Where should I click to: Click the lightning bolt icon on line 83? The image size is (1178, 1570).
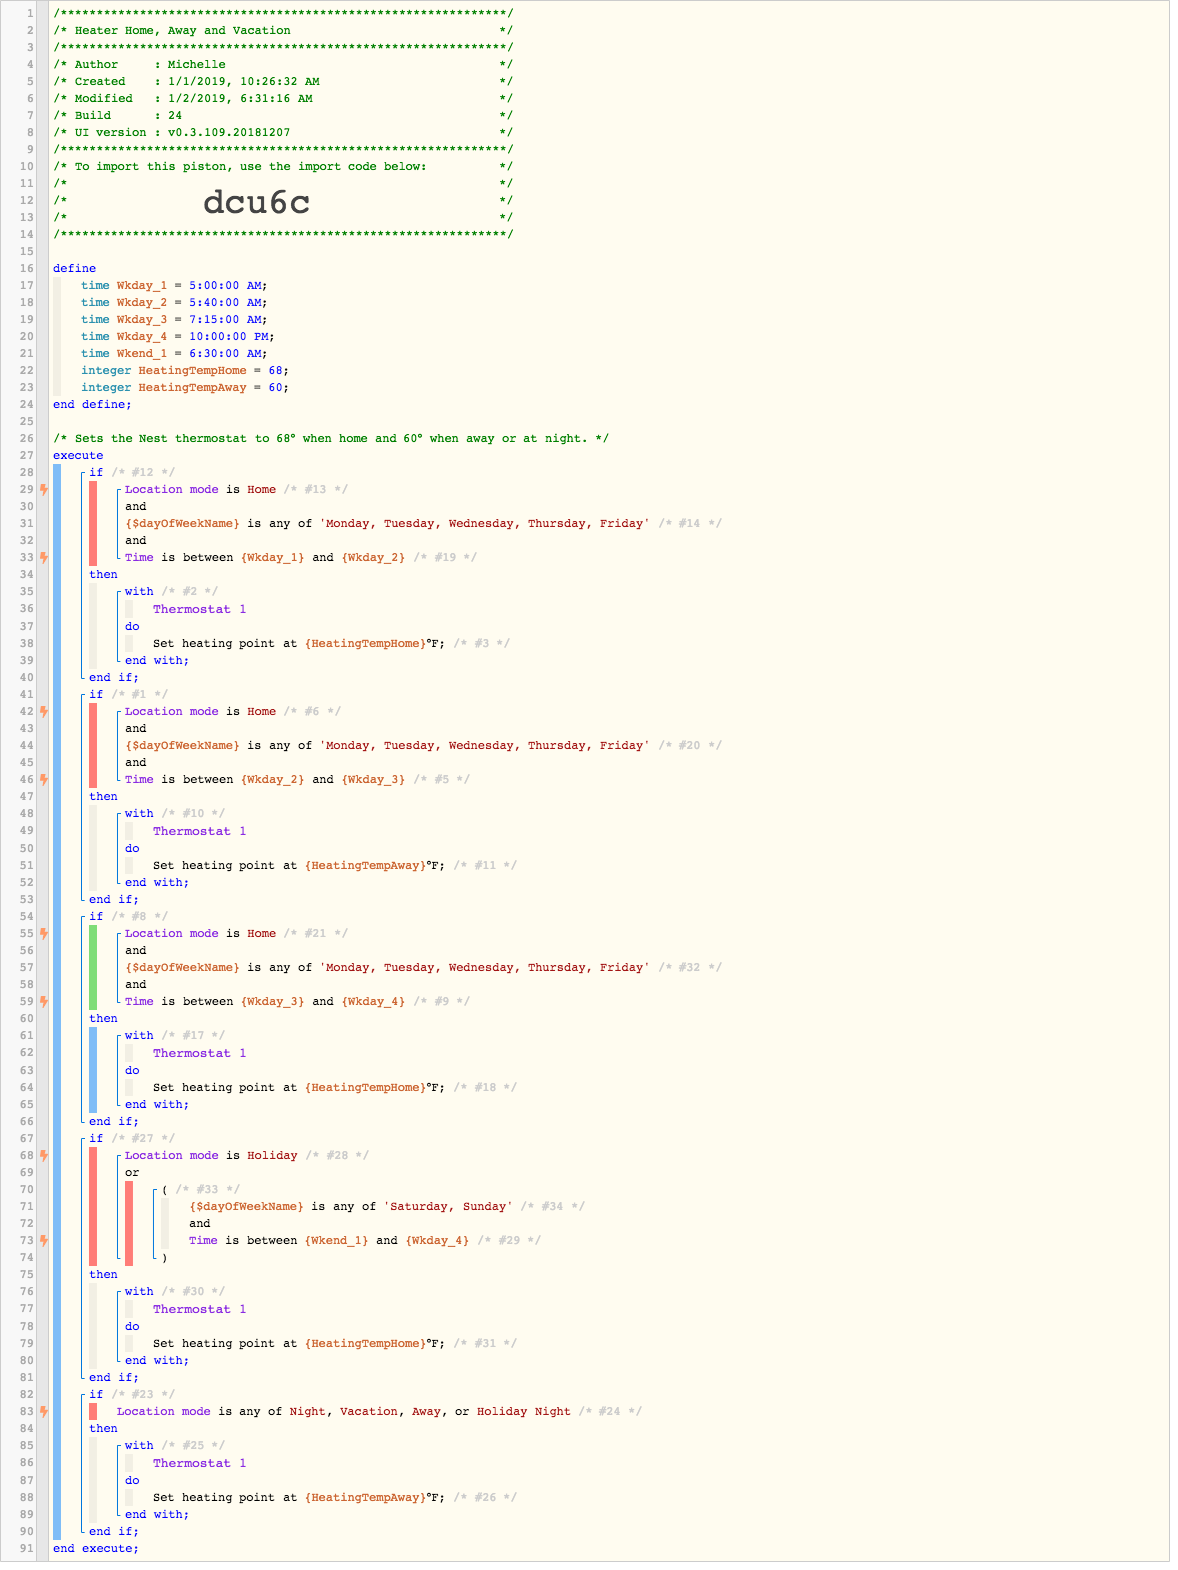click(x=44, y=1411)
